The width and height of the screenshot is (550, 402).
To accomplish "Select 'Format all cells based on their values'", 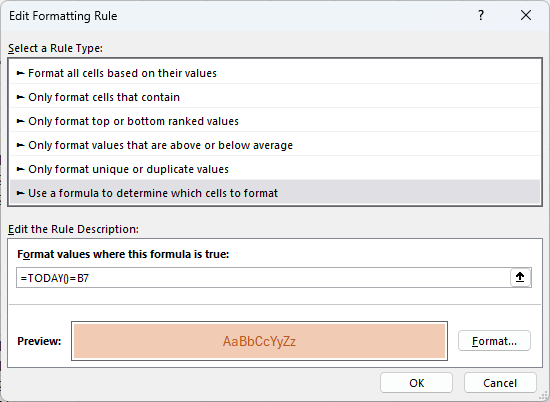I will (x=275, y=73).
